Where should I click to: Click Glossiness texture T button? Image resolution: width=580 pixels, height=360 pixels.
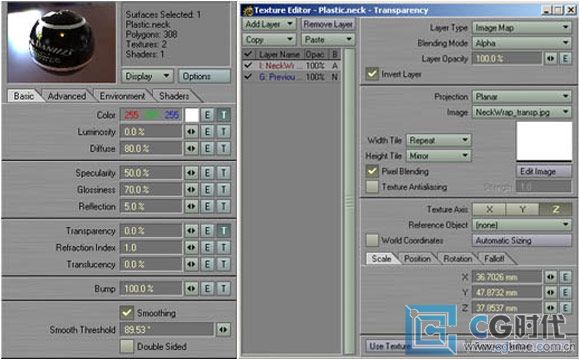223,189
